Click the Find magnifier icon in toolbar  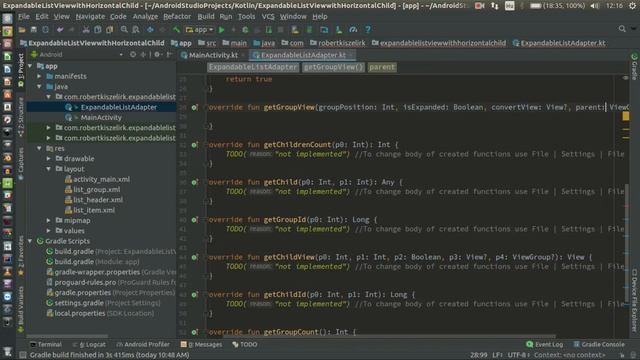[124, 30]
